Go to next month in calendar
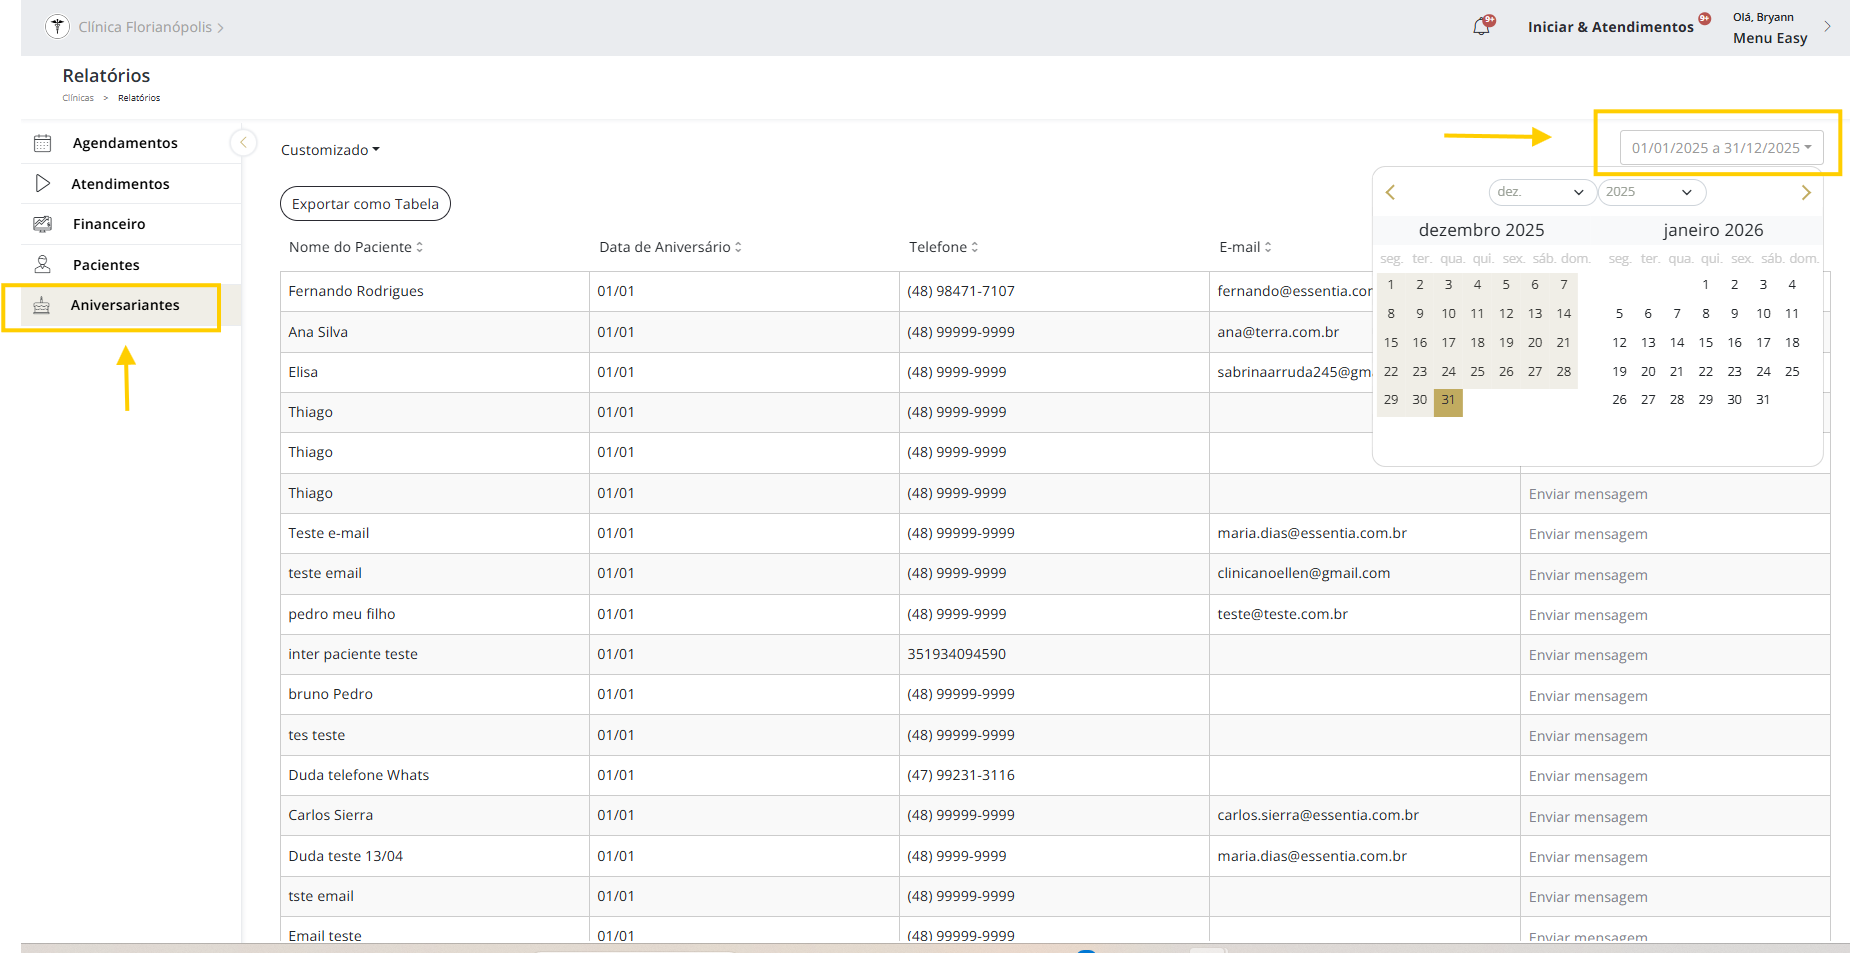The image size is (1850, 953). pos(1806,192)
